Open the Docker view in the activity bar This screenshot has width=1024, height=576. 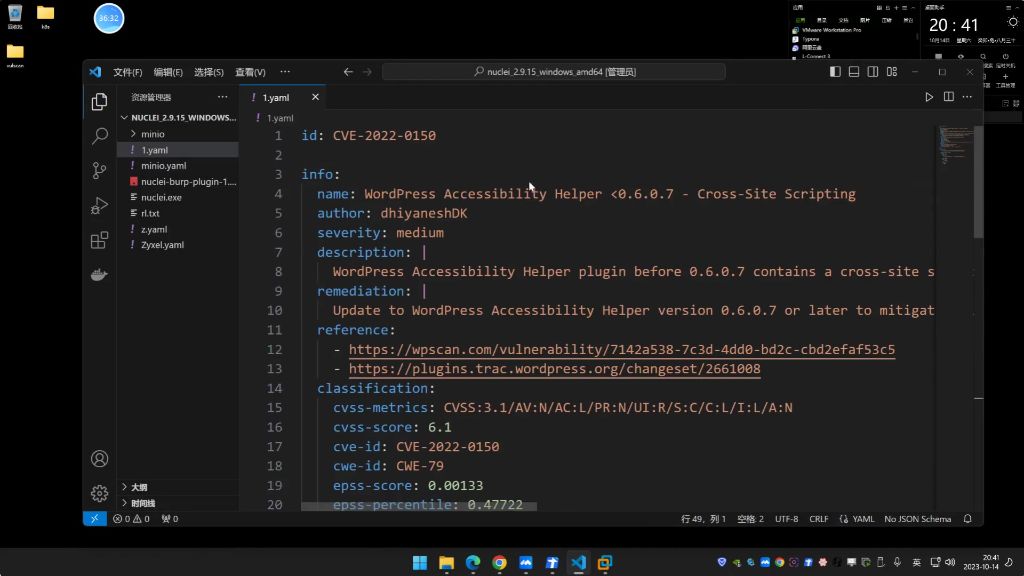coord(99,274)
